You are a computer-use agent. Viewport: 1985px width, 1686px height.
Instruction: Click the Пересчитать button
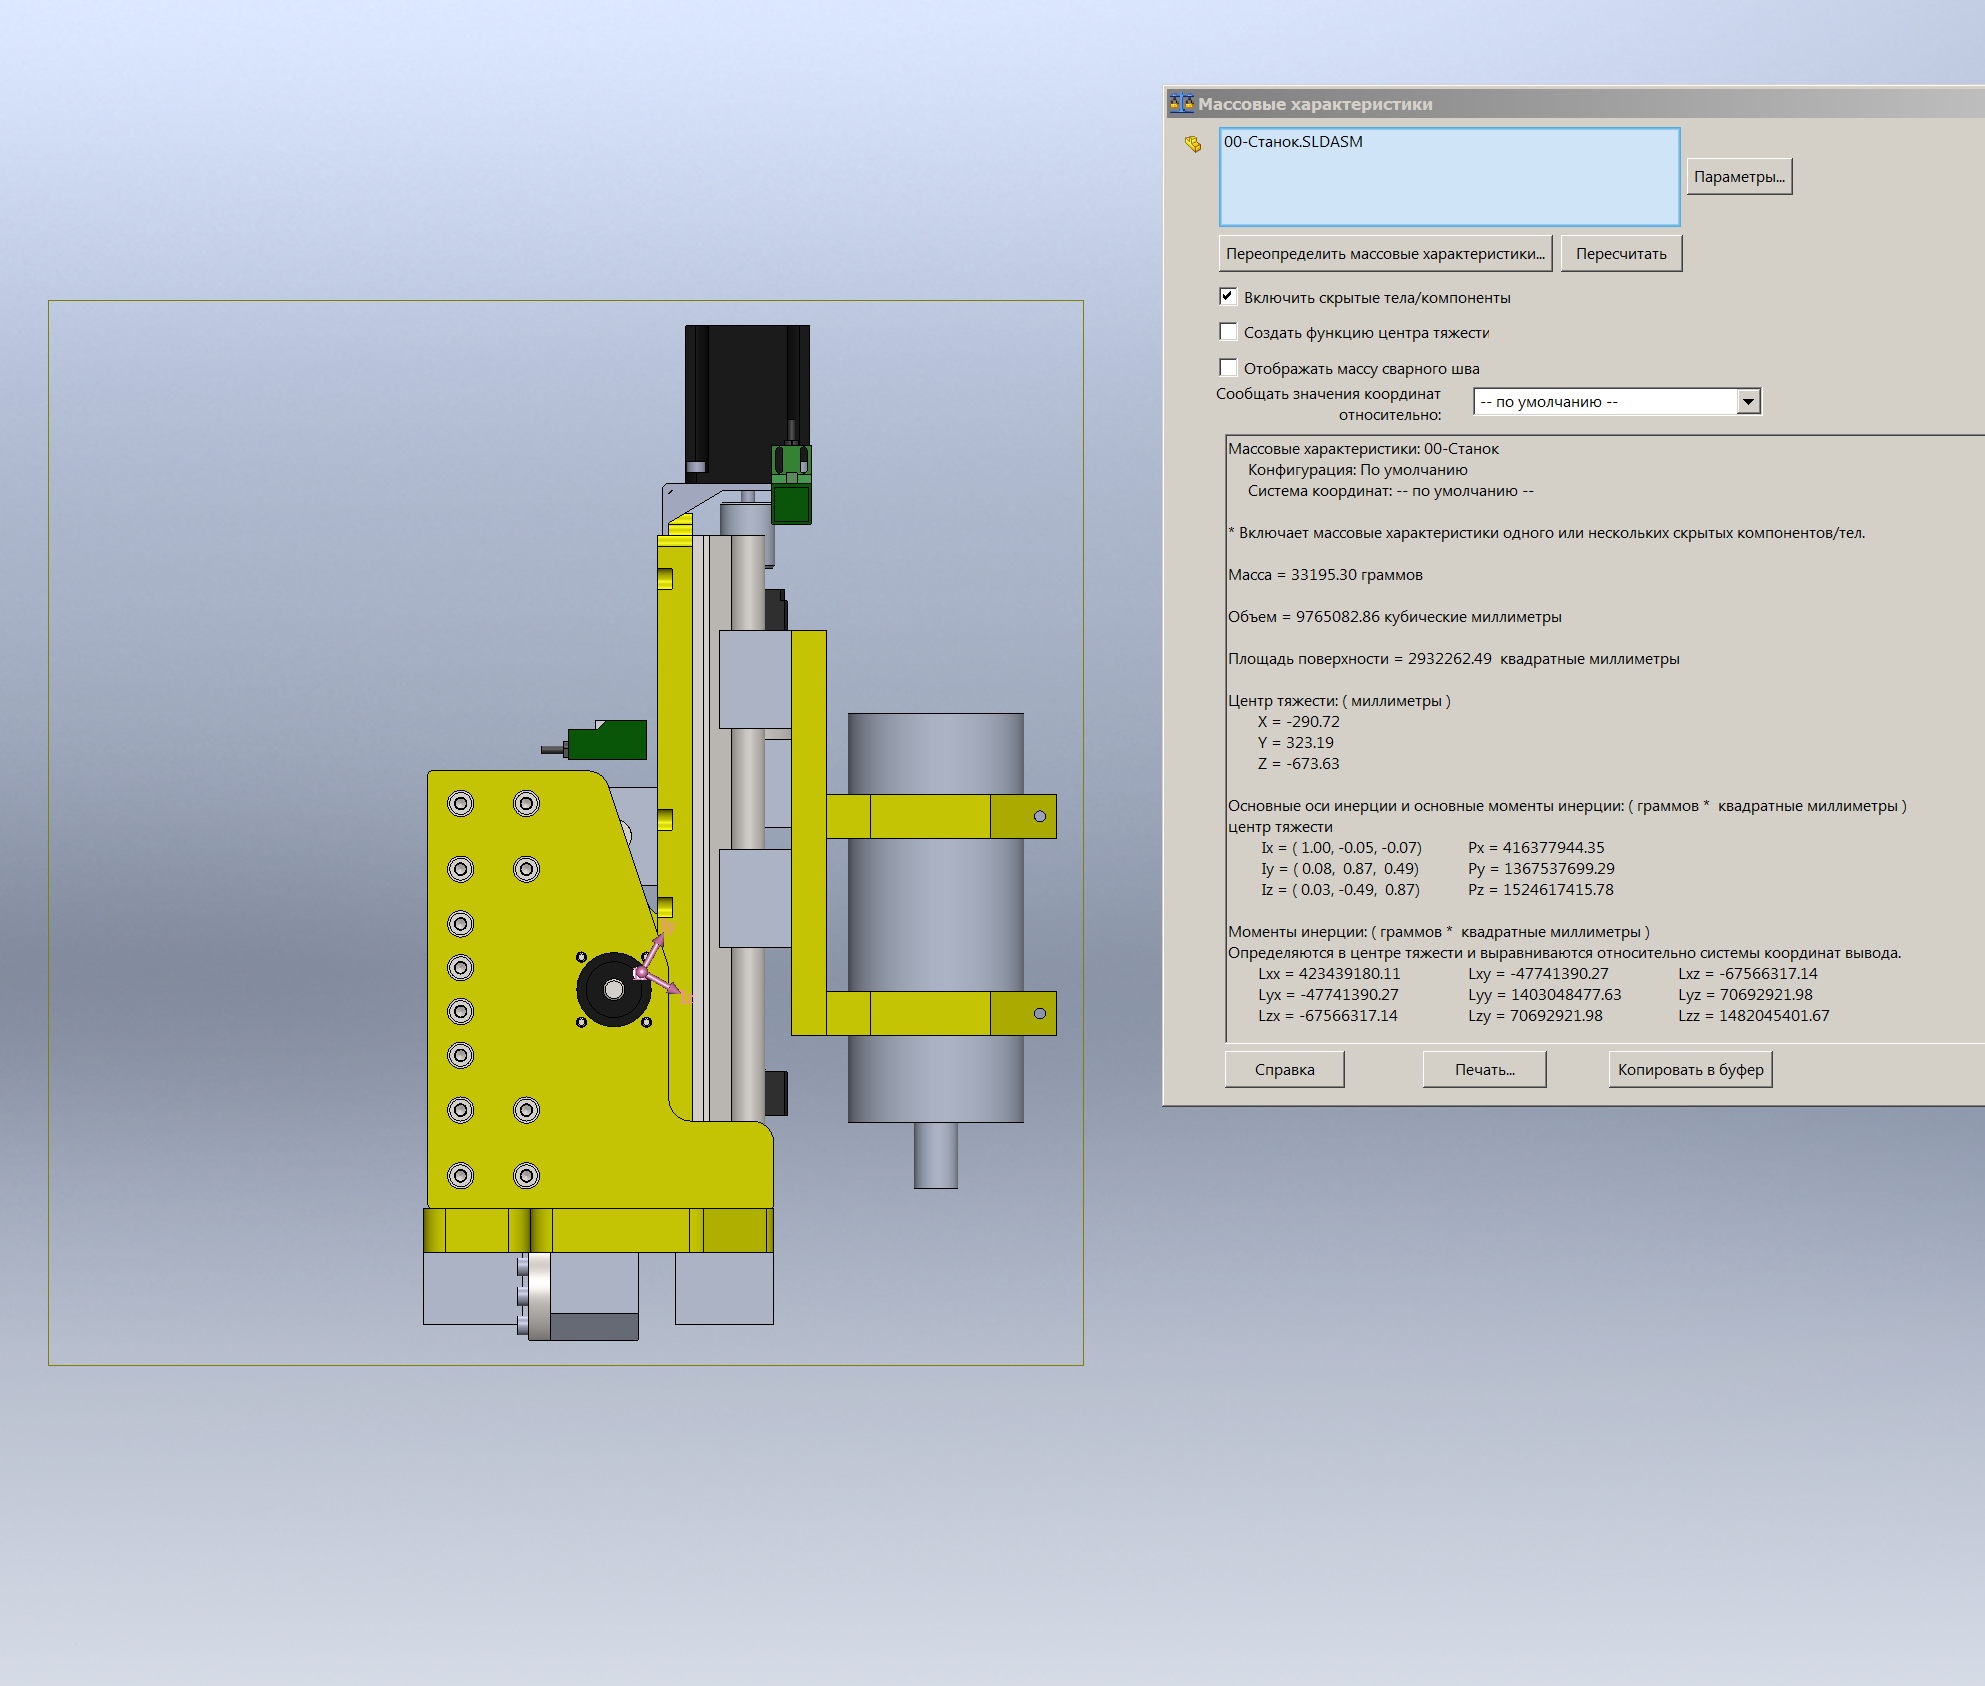coord(1620,253)
